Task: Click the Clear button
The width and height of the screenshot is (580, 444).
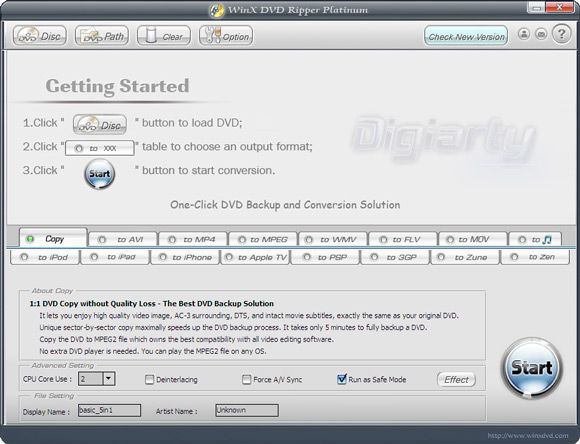Action: (164, 36)
